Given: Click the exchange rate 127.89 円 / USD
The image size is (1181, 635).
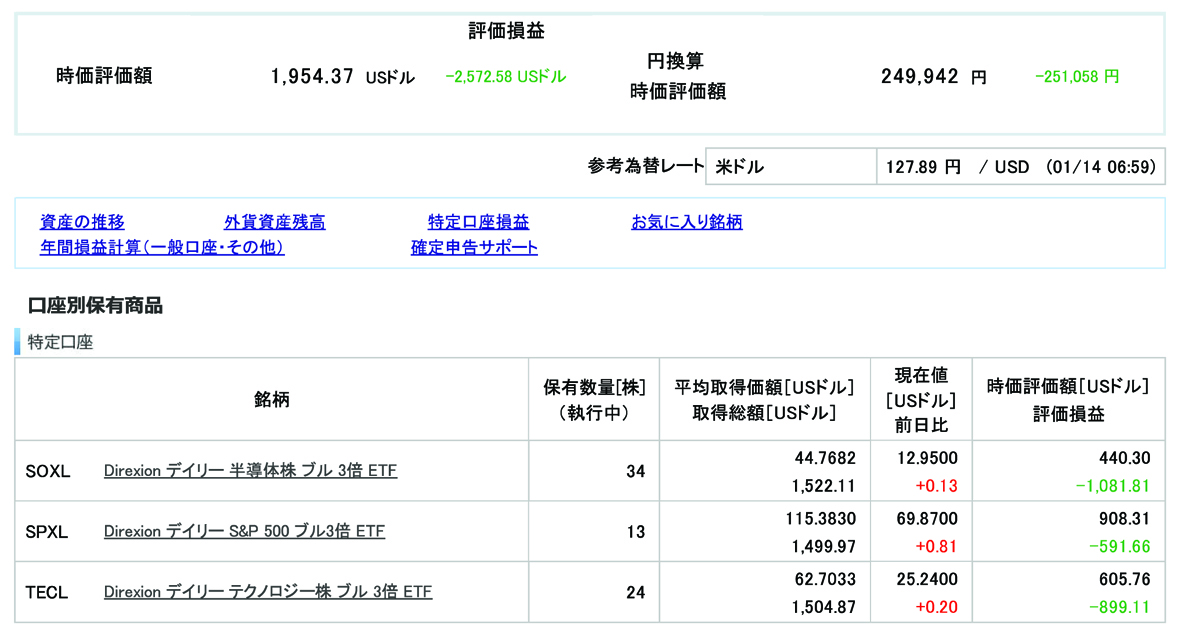Looking at the screenshot, I should 957,167.
